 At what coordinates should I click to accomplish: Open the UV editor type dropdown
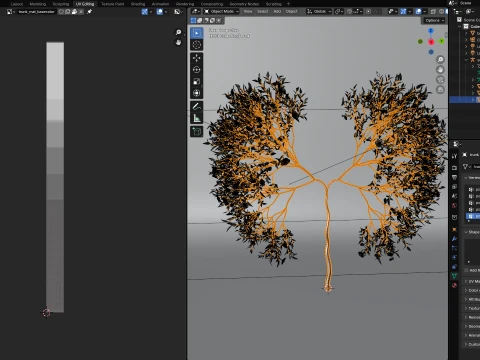[x=11, y=12]
